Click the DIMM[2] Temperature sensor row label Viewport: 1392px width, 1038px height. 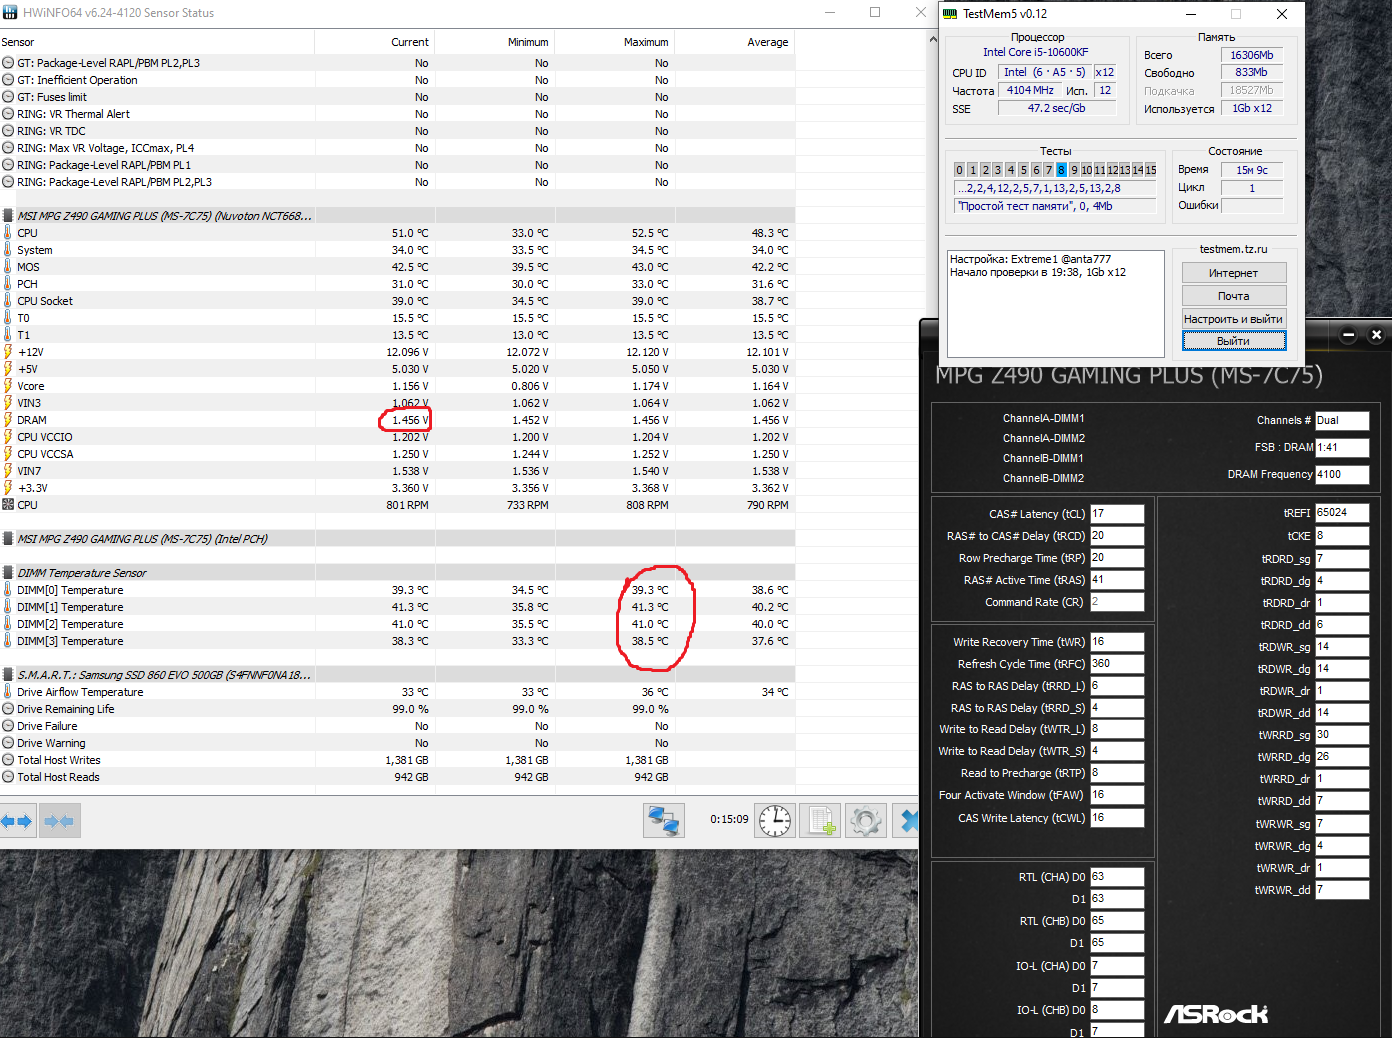70,624
